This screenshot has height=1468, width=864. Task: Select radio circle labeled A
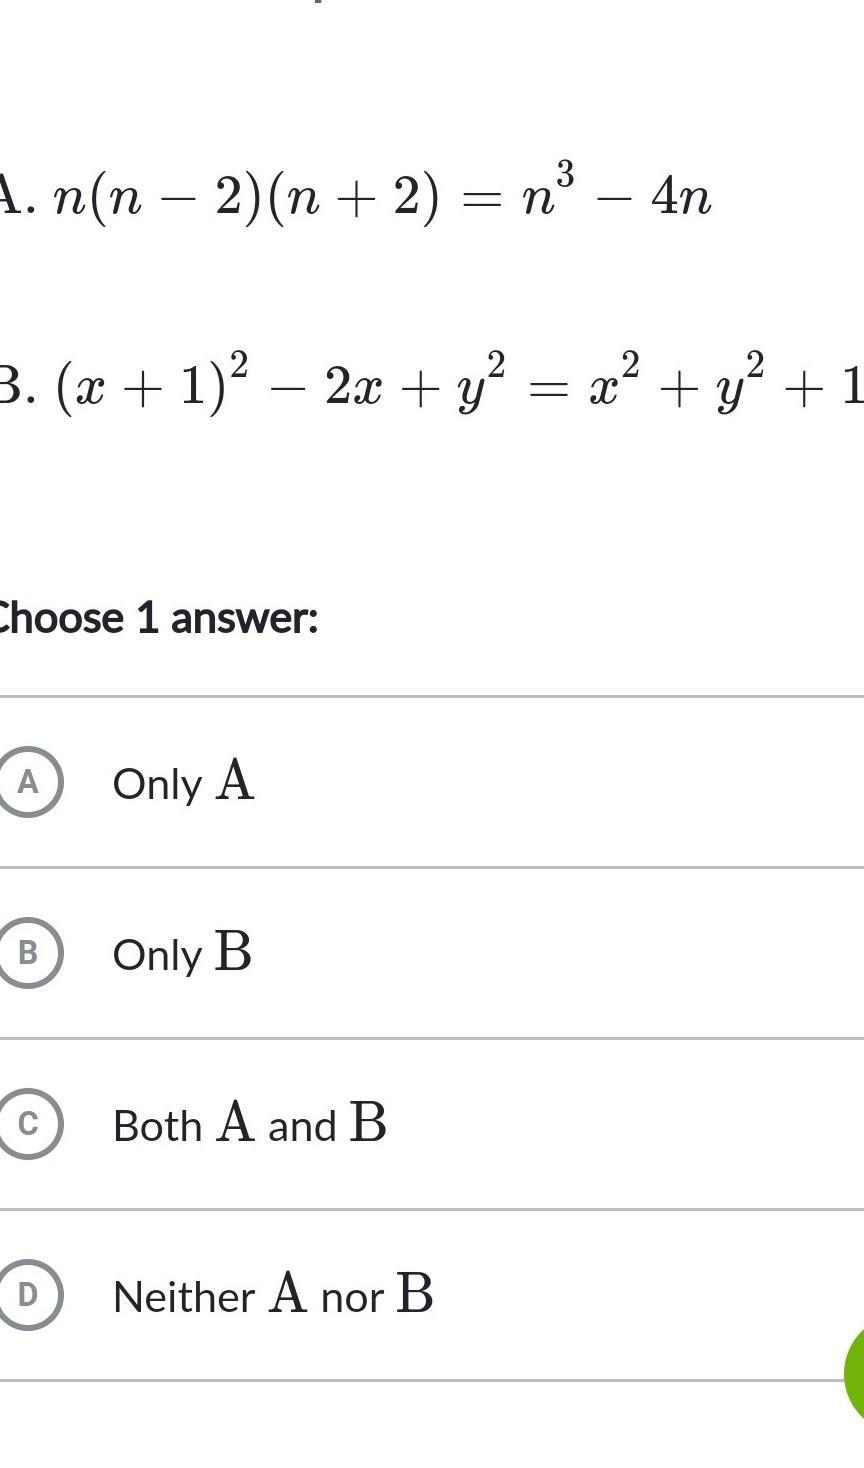28,782
